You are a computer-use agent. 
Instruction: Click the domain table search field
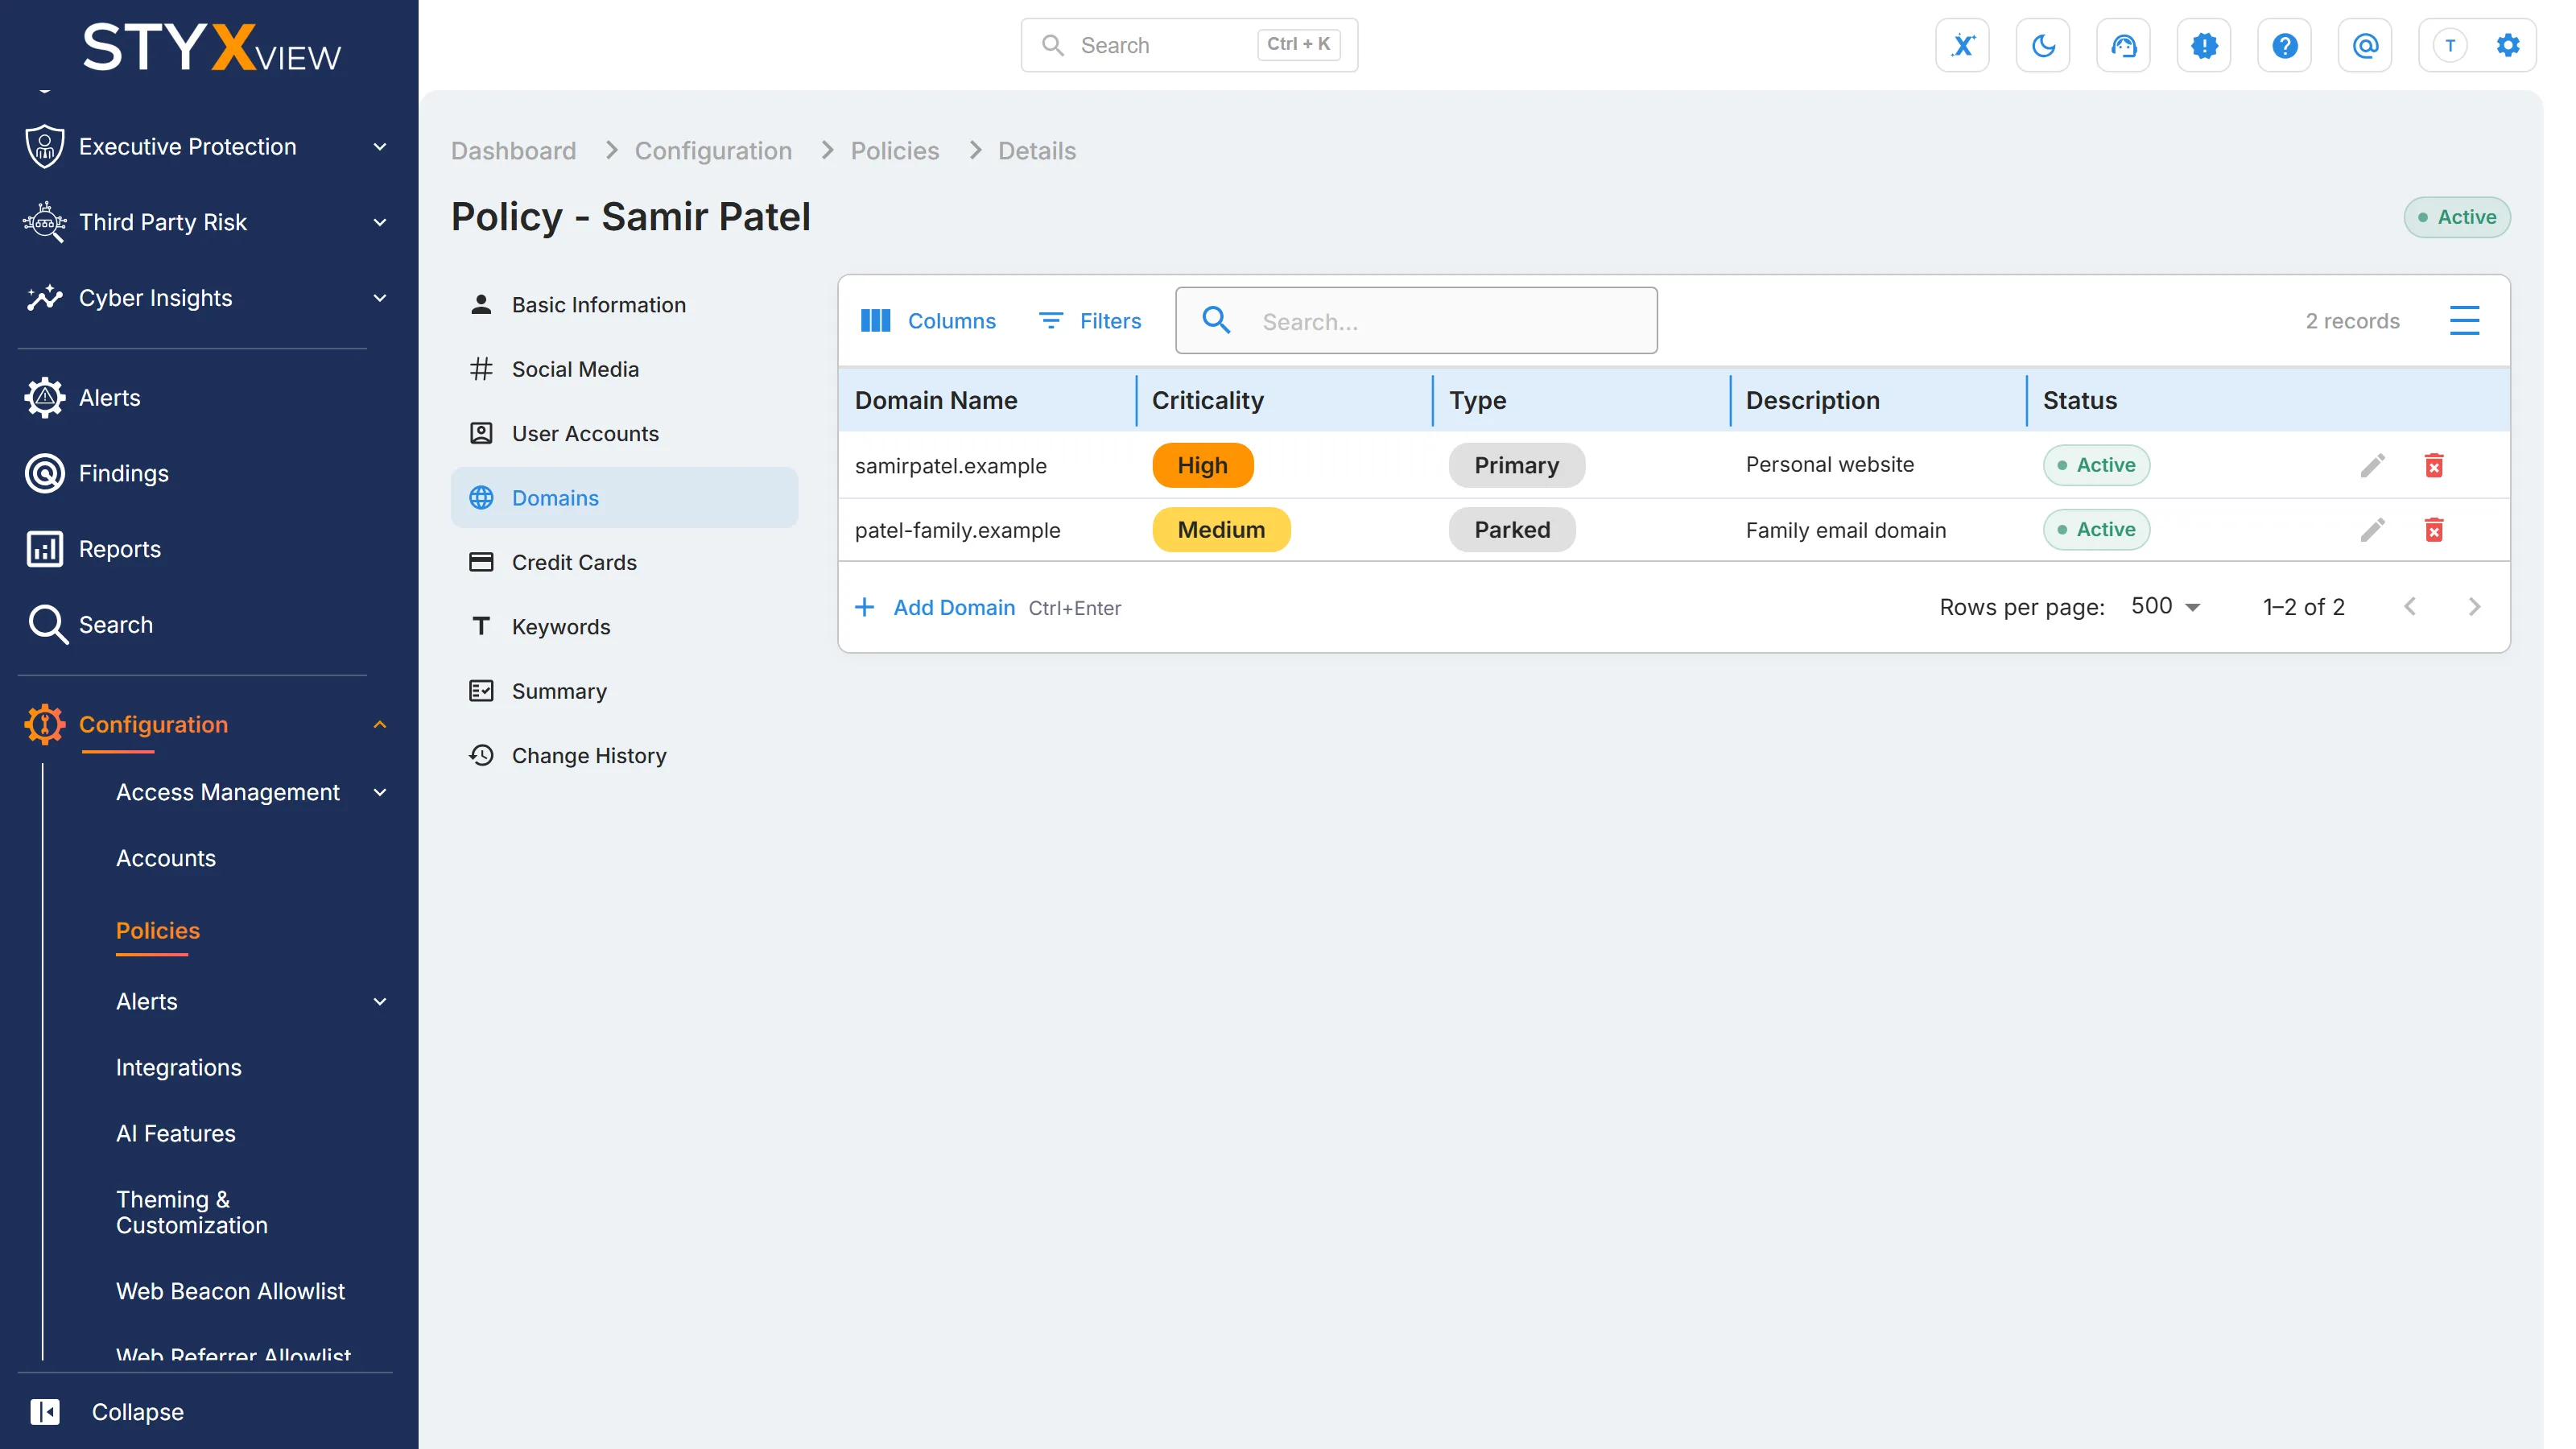click(1416, 321)
